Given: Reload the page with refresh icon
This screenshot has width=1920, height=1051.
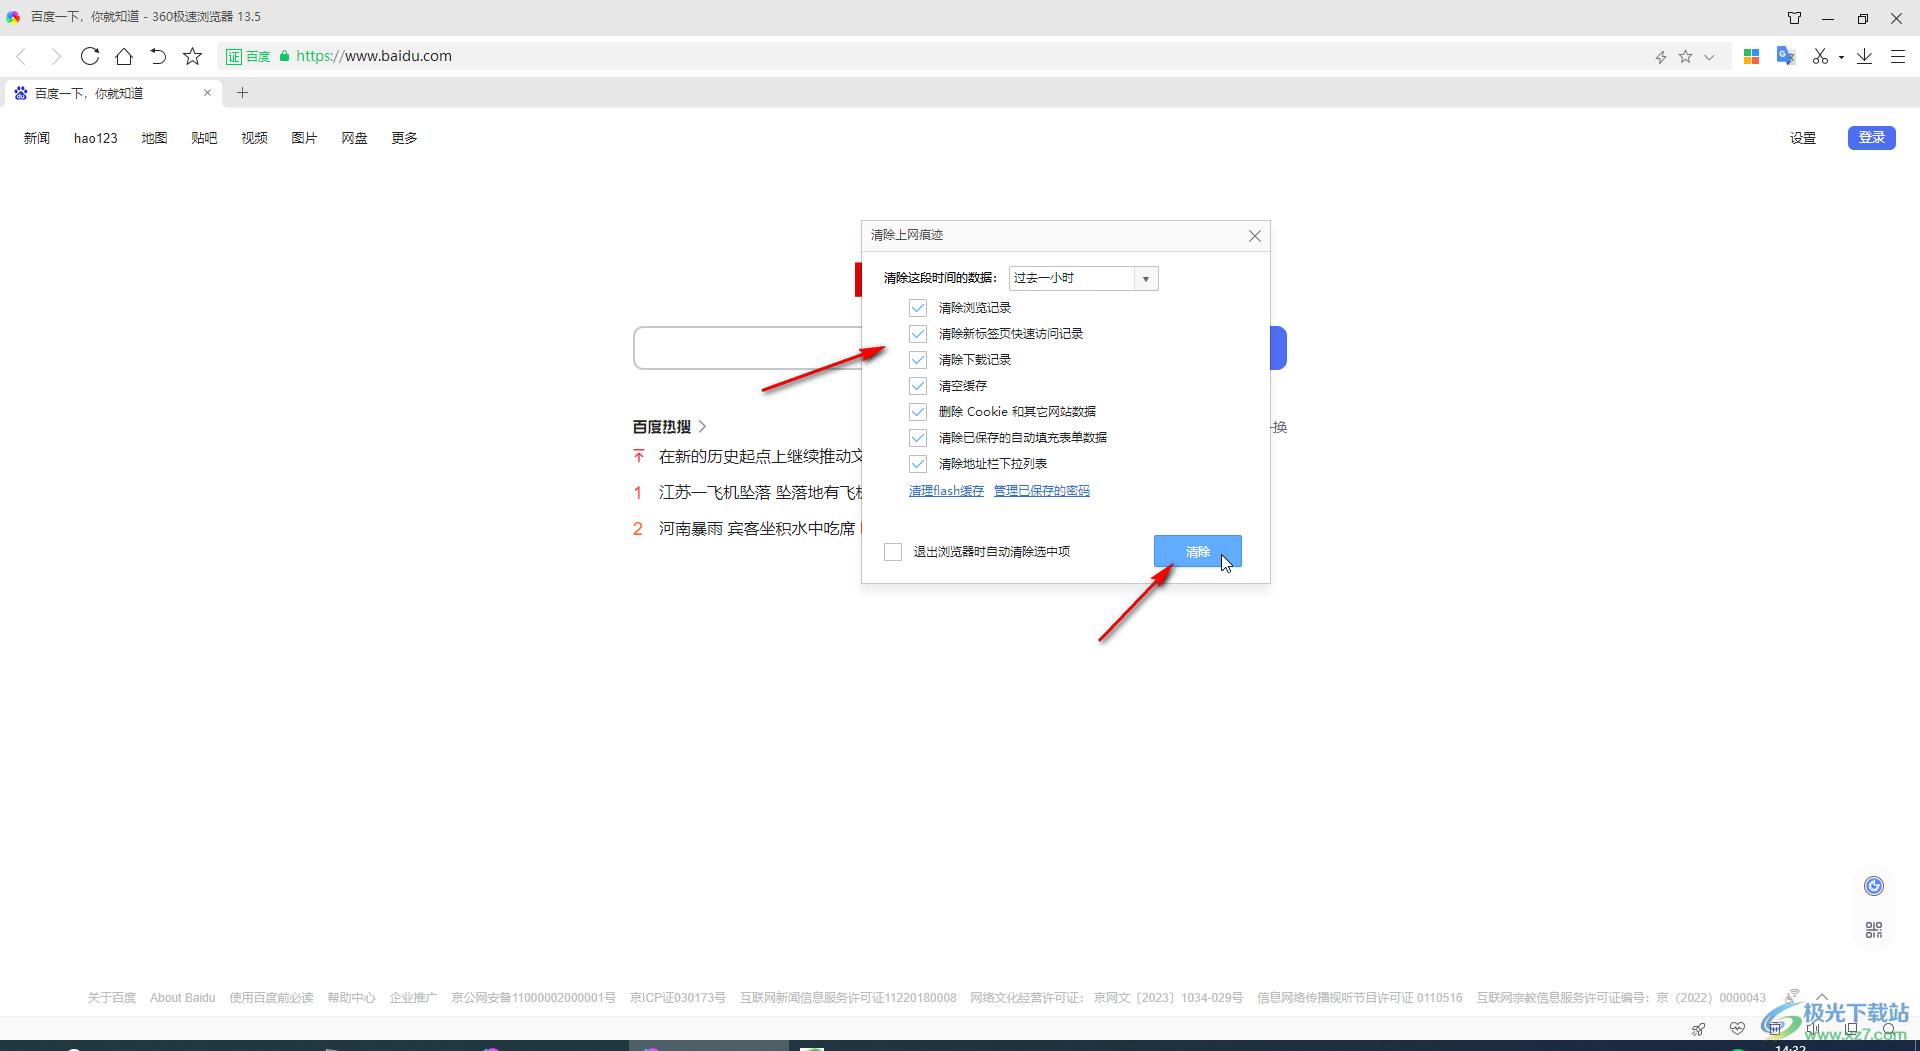Looking at the screenshot, I should (x=90, y=56).
